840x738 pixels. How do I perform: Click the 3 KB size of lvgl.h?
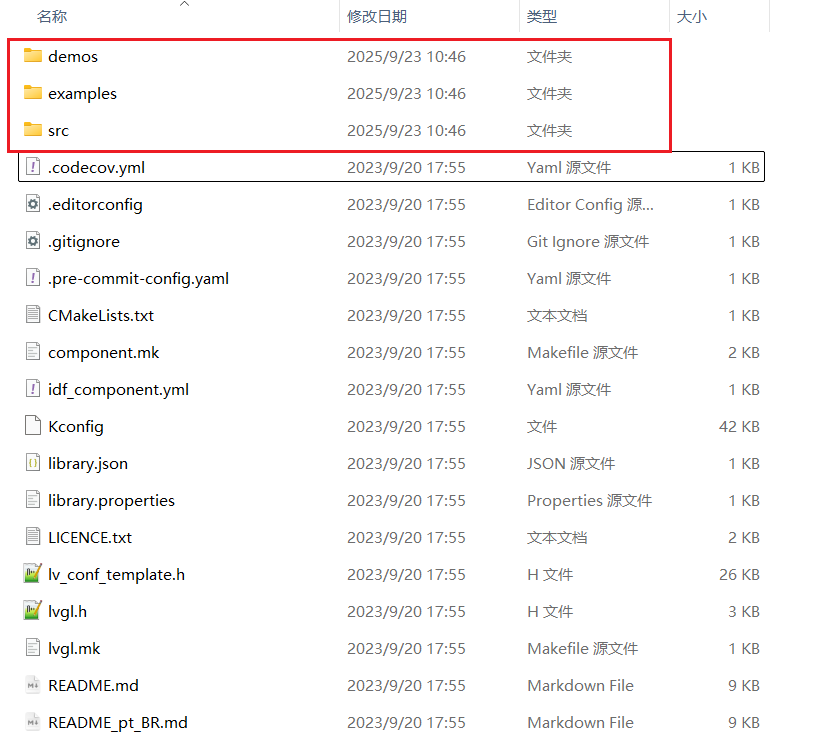pyautogui.click(x=744, y=611)
